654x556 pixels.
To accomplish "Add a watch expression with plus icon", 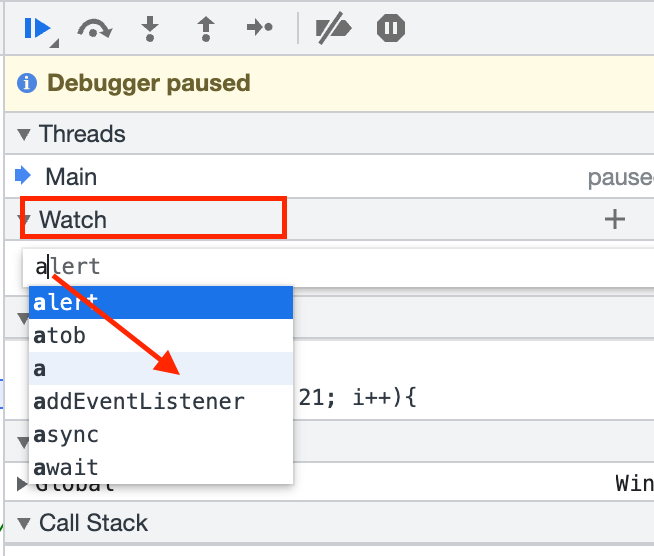I will (x=615, y=219).
